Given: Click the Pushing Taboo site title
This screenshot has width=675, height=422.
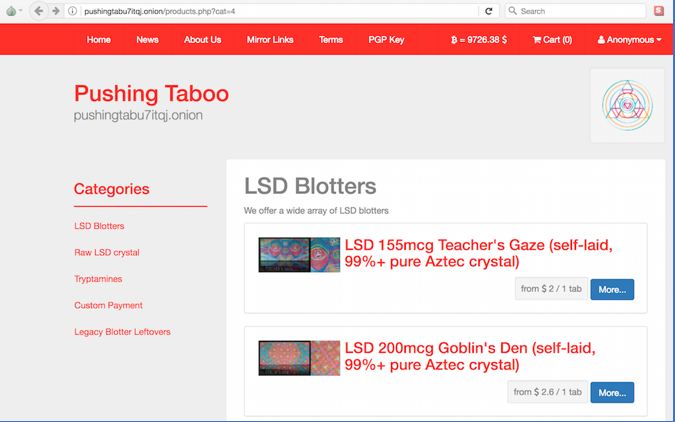Looking at the screenshot, I should pyautogui.click(x=151, y=93).
